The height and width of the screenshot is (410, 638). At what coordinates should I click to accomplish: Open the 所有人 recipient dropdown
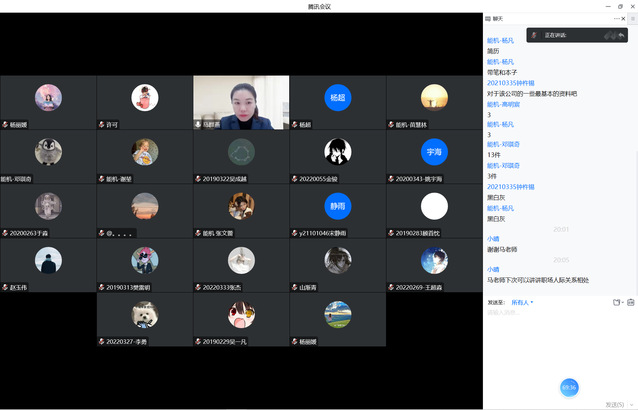(522, 302)
